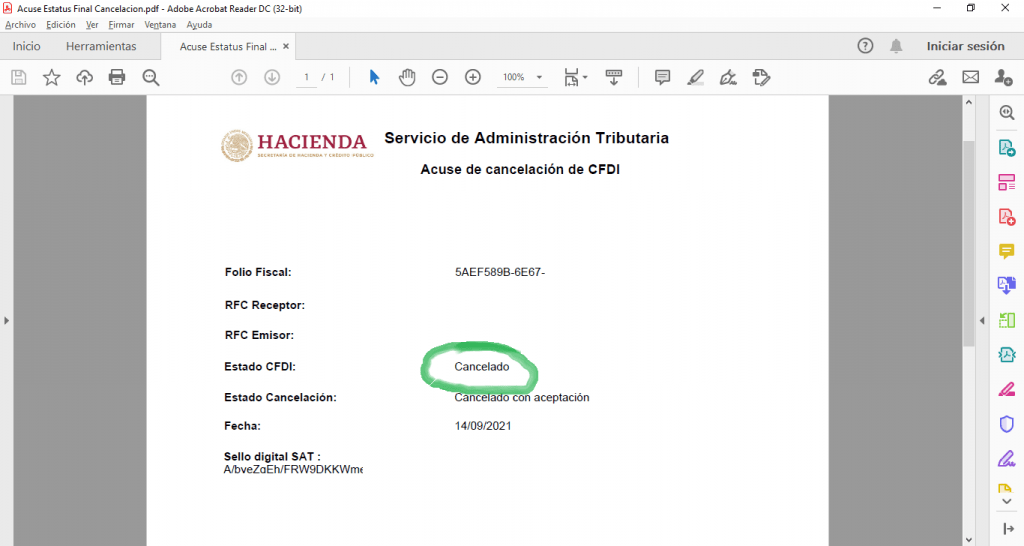Click the share with others person icon
1024x546 pixels.
click(x=1004, y=78)
